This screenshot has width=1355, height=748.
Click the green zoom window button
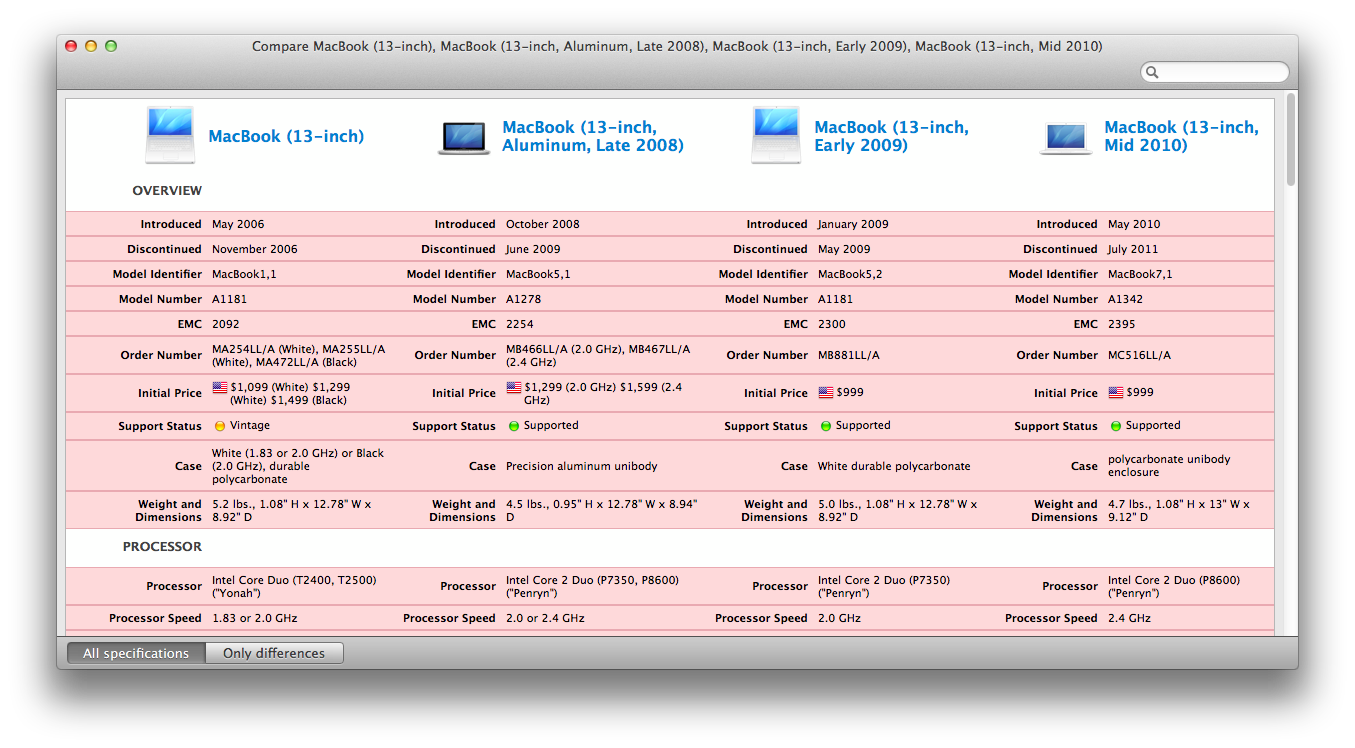(111, 46)
